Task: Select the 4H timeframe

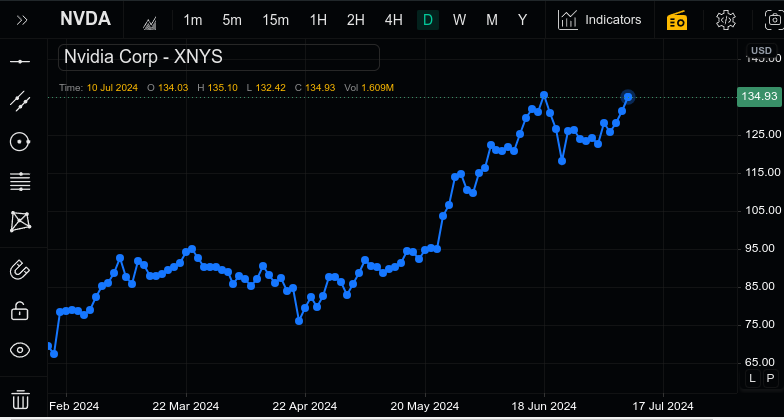Action: tap(394, 20)
